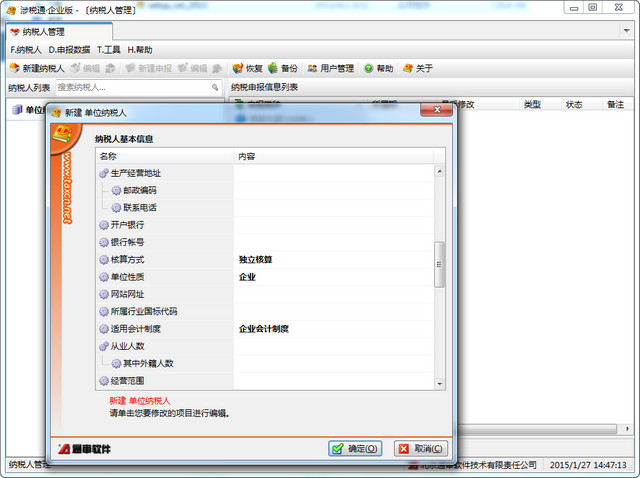Click the gear icon beside 联系电话

[116, 208]
